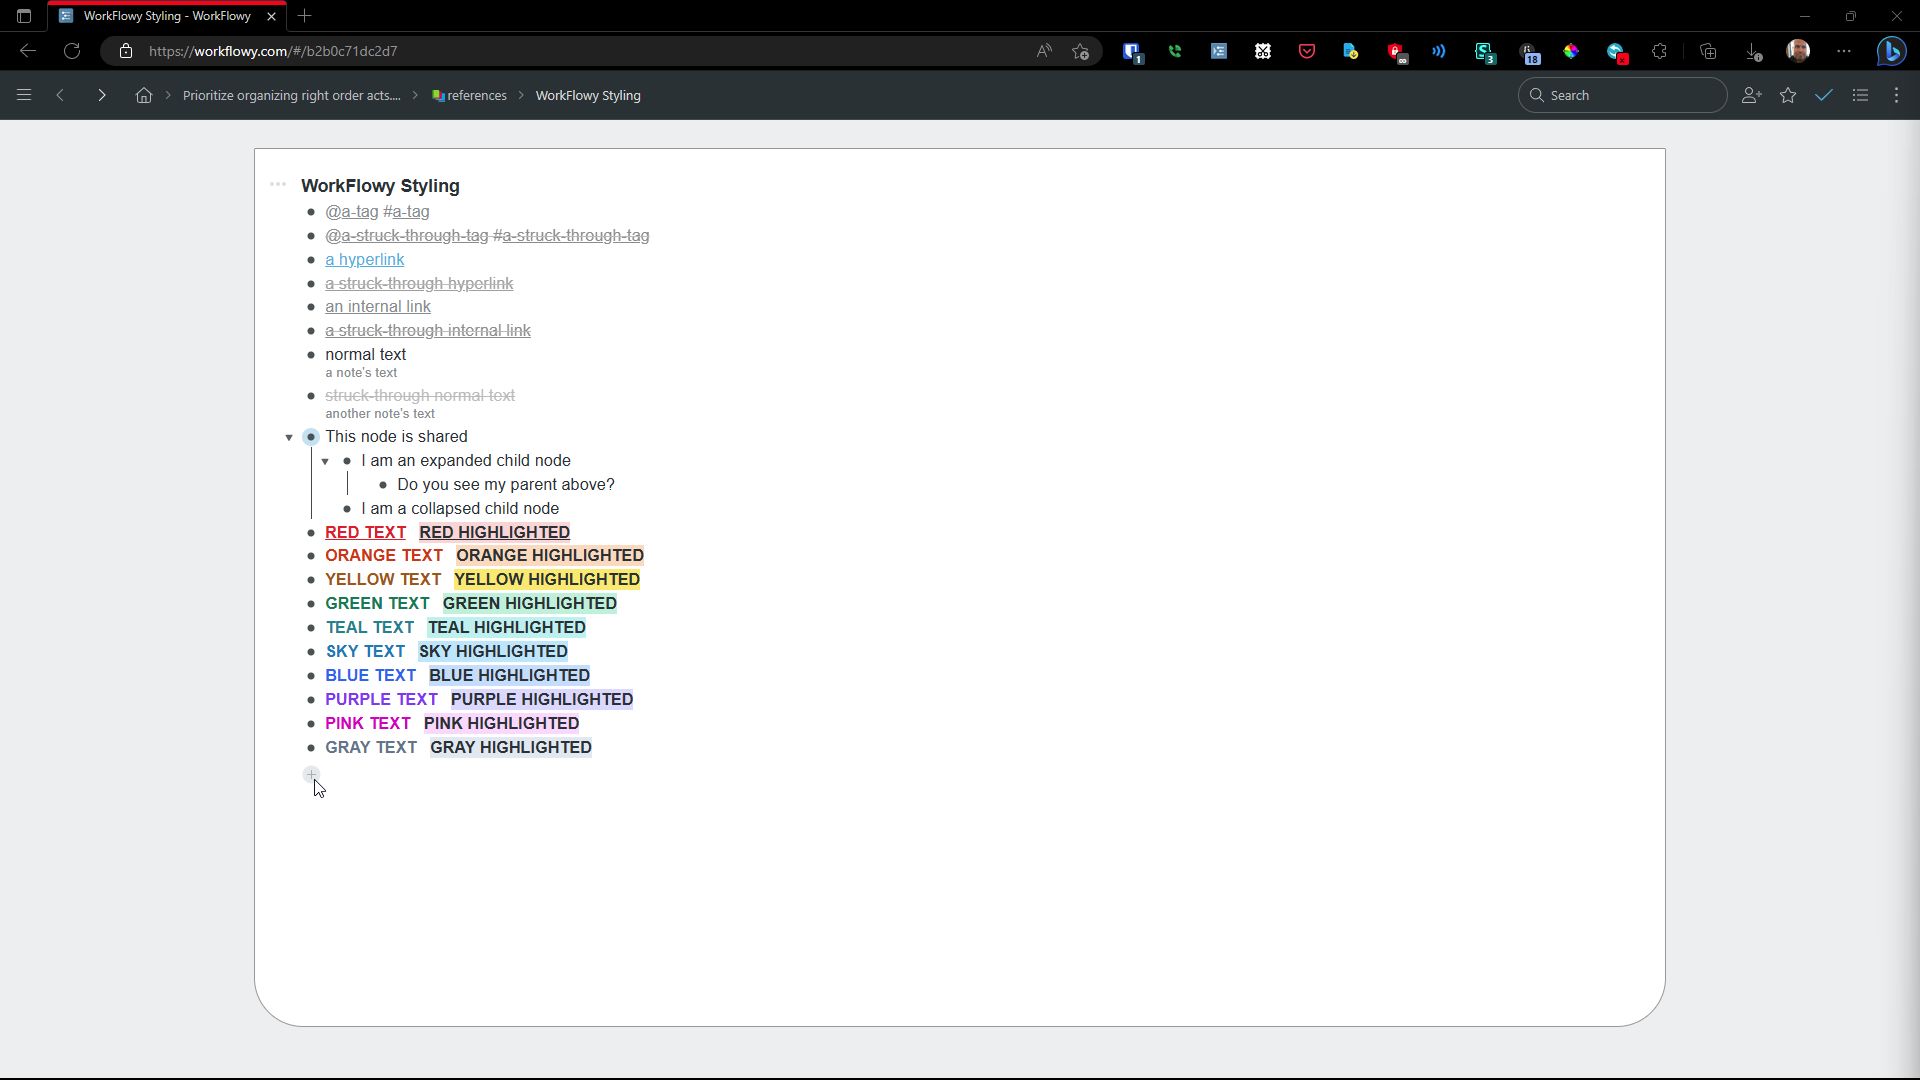This screenshot has height=1080, width=1920.
Task: Click the note "a note's text"
Action: pyautogui.click(x=361, y=373)
